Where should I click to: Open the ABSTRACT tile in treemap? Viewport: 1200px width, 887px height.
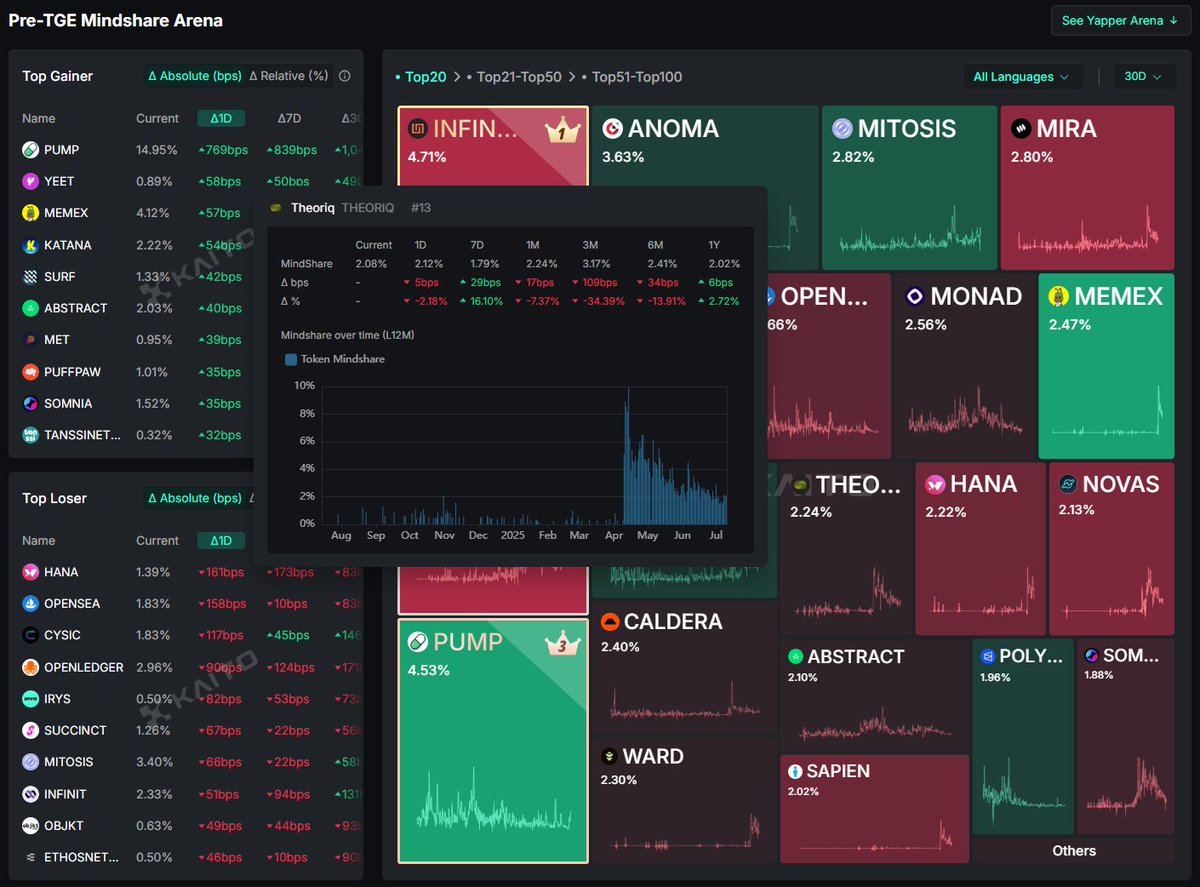click(x=875, y=695)
